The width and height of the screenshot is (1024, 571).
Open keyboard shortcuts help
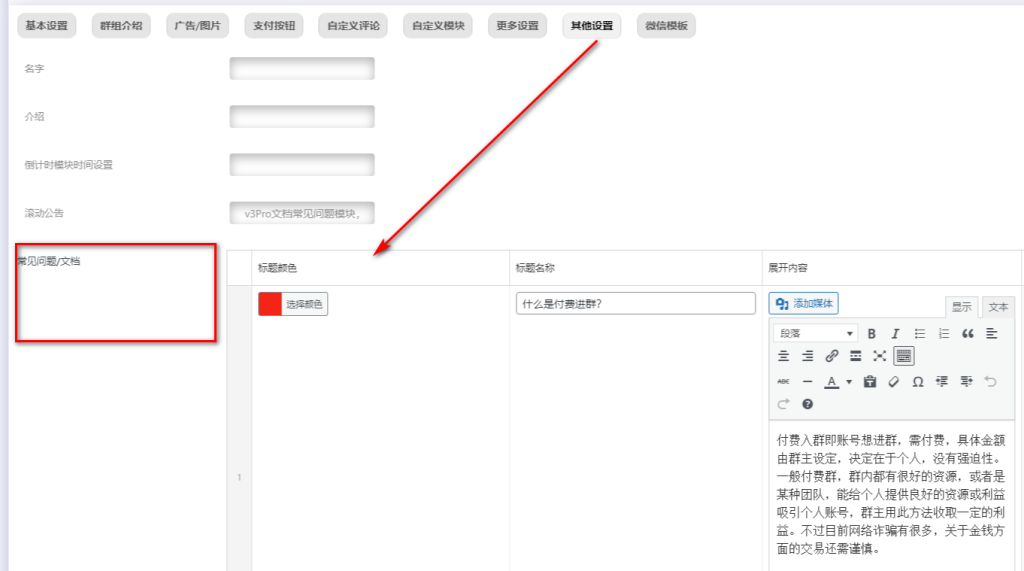point(808,404)
